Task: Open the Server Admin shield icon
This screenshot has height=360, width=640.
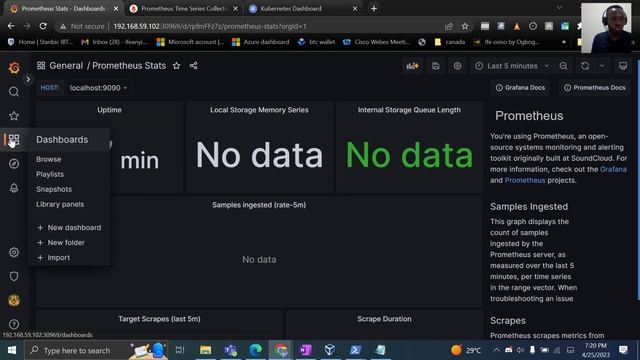Action: tap(14, 276)
